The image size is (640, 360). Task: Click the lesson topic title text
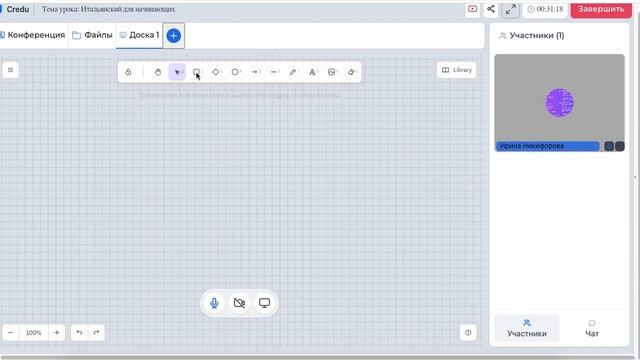pos(109,9)
